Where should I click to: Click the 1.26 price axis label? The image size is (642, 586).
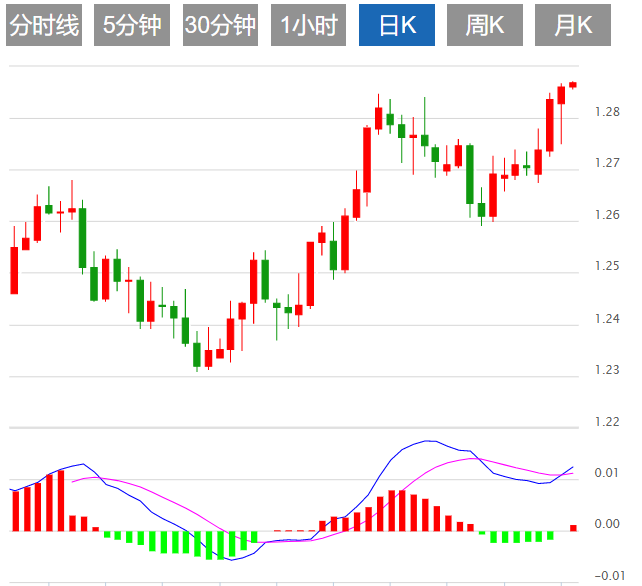tap(607, 215)
